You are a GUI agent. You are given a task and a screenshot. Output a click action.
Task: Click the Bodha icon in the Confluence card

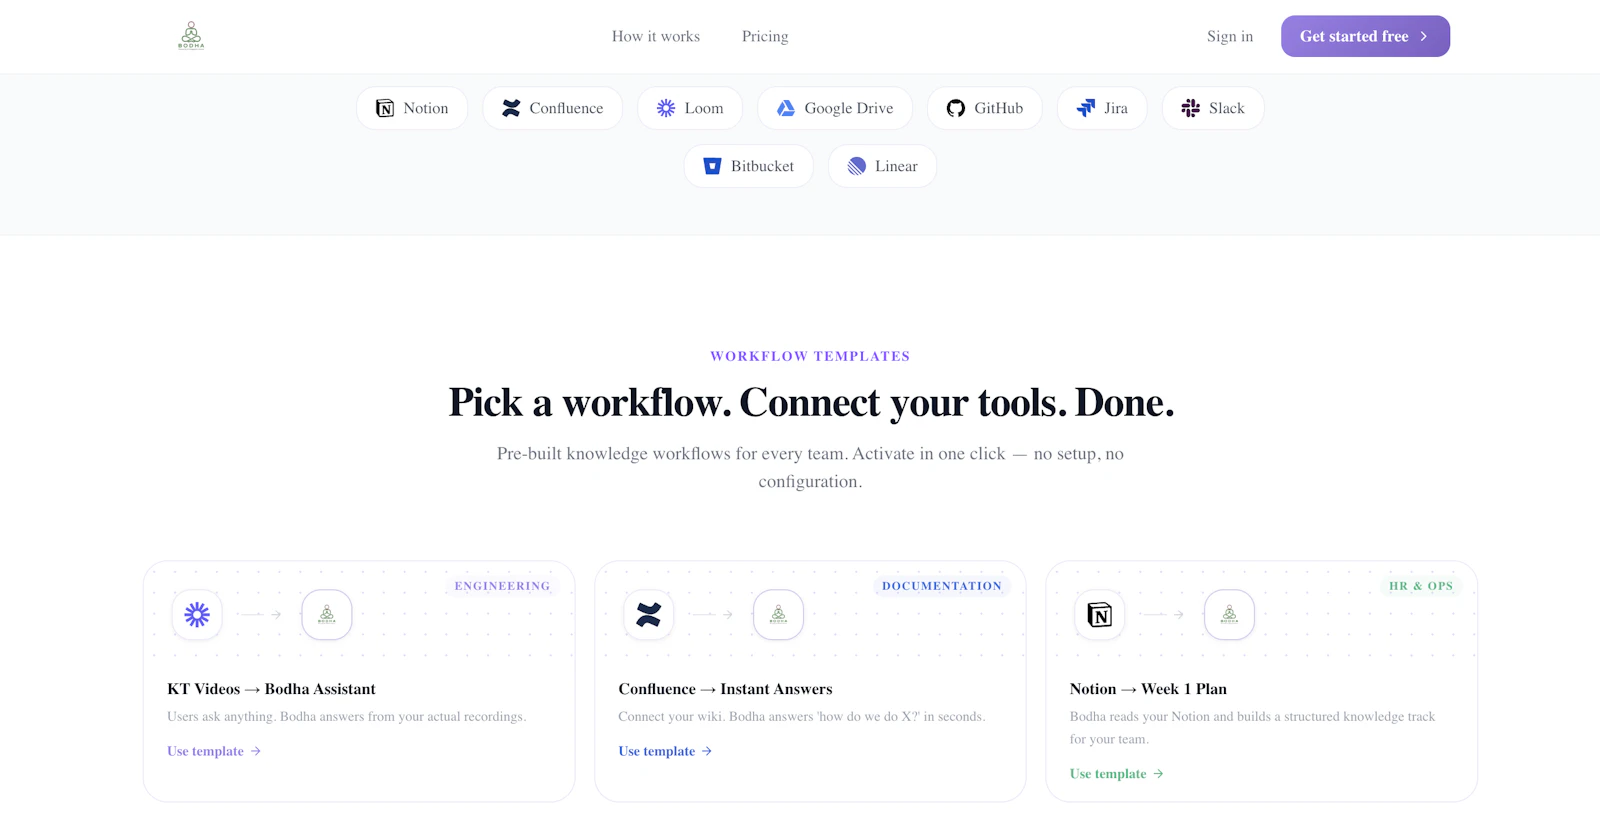tap(778, 614)
